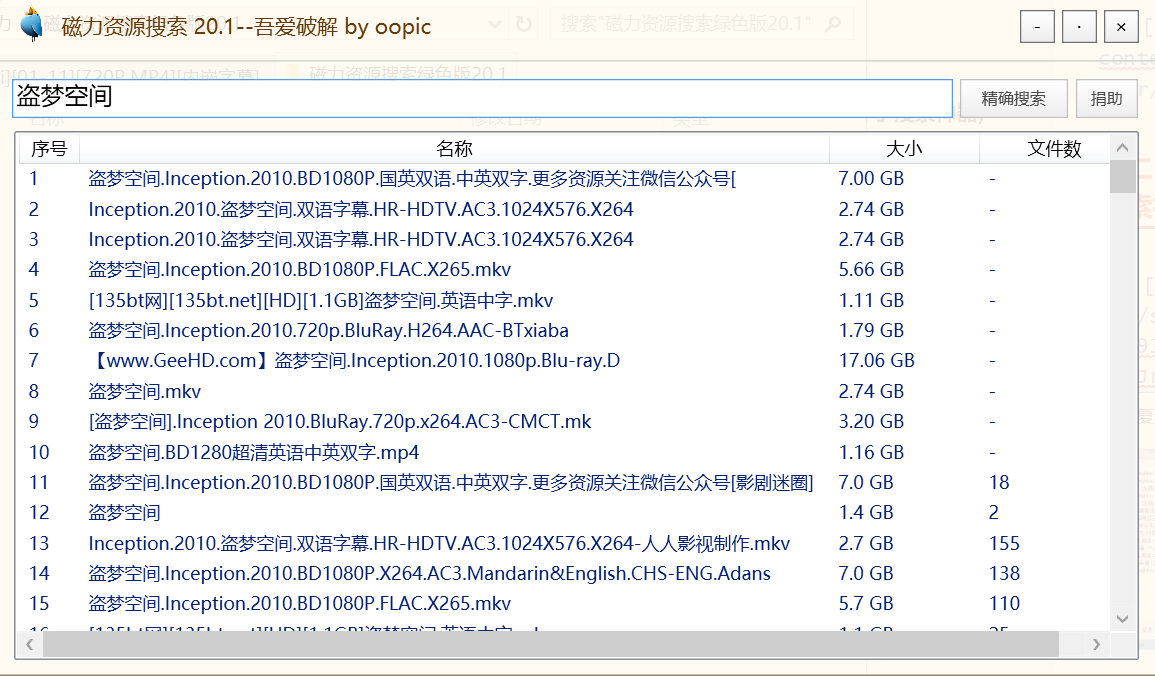Click the right arrow of the horizontal scrollbar
The image size is (1155, 676).
pyautogui.click(x=1097, y=644)
